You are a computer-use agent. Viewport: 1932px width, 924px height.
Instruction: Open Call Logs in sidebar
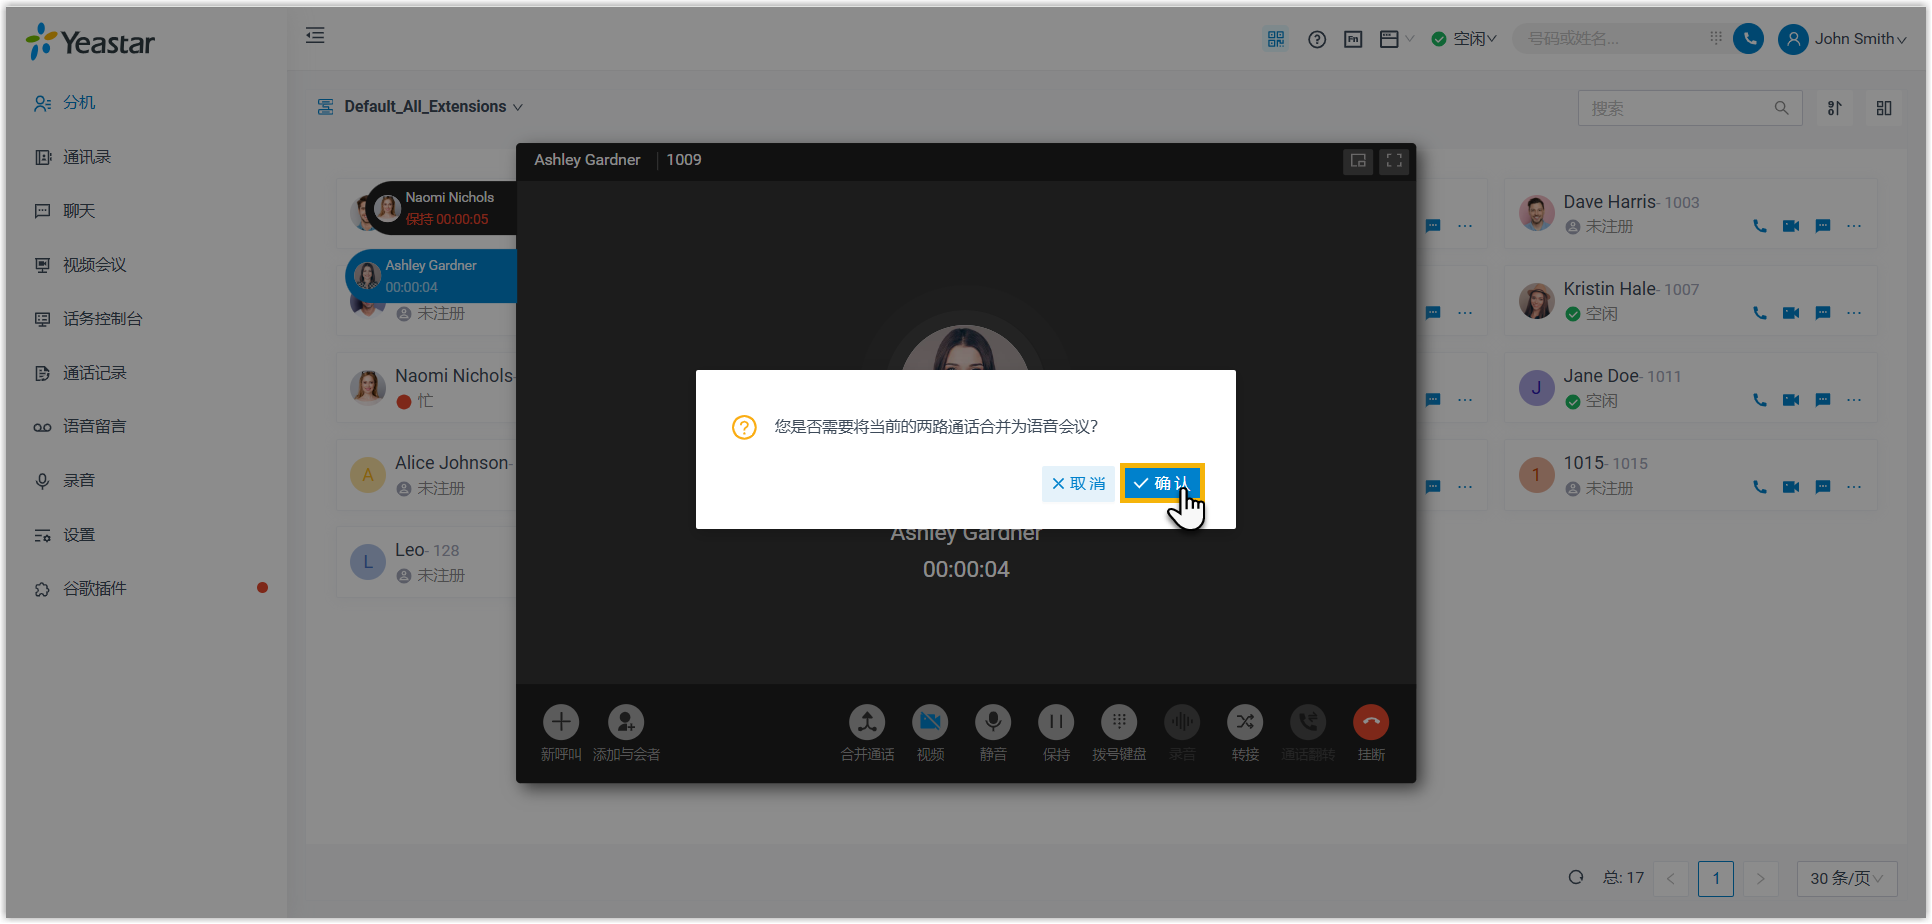pos(94,373)
